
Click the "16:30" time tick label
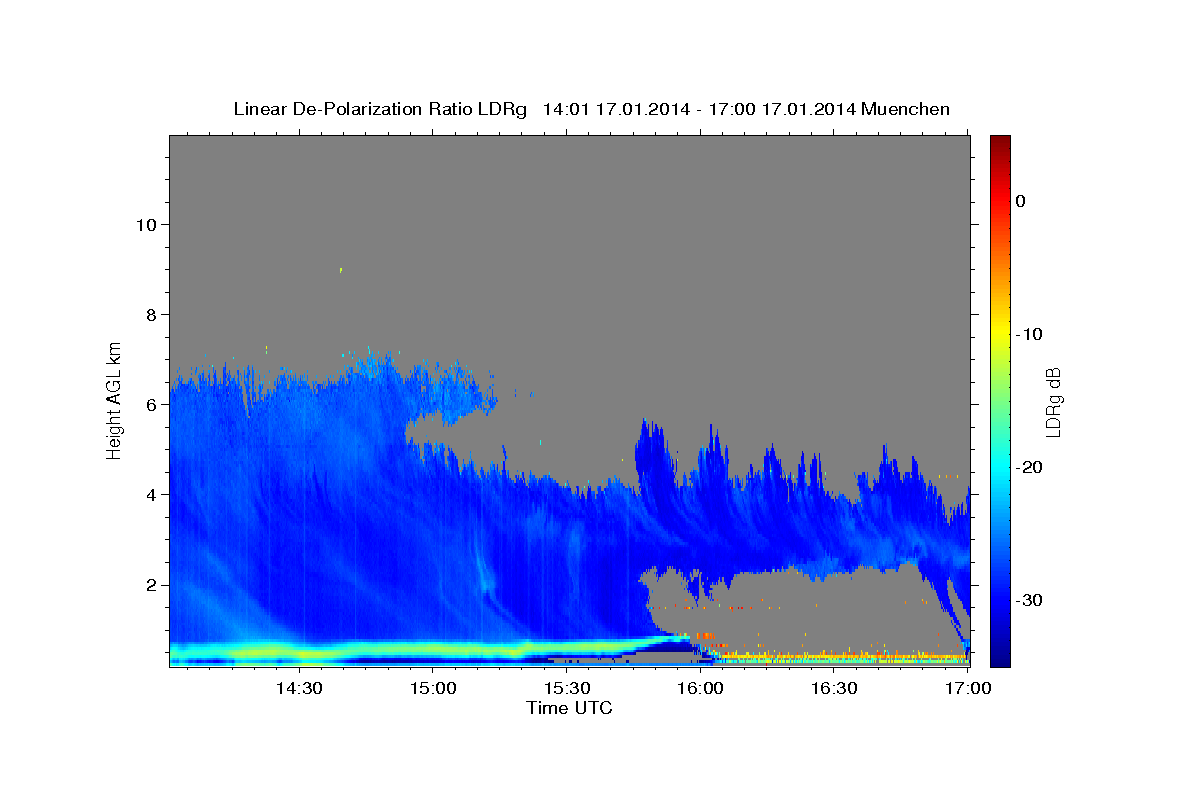(x=834, y=689)
